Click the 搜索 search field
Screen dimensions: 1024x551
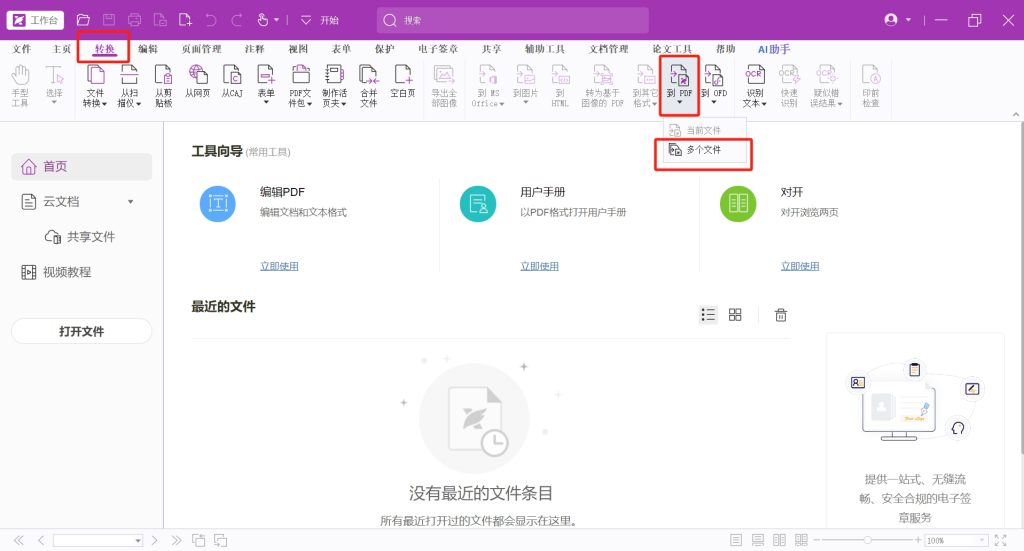512,20
